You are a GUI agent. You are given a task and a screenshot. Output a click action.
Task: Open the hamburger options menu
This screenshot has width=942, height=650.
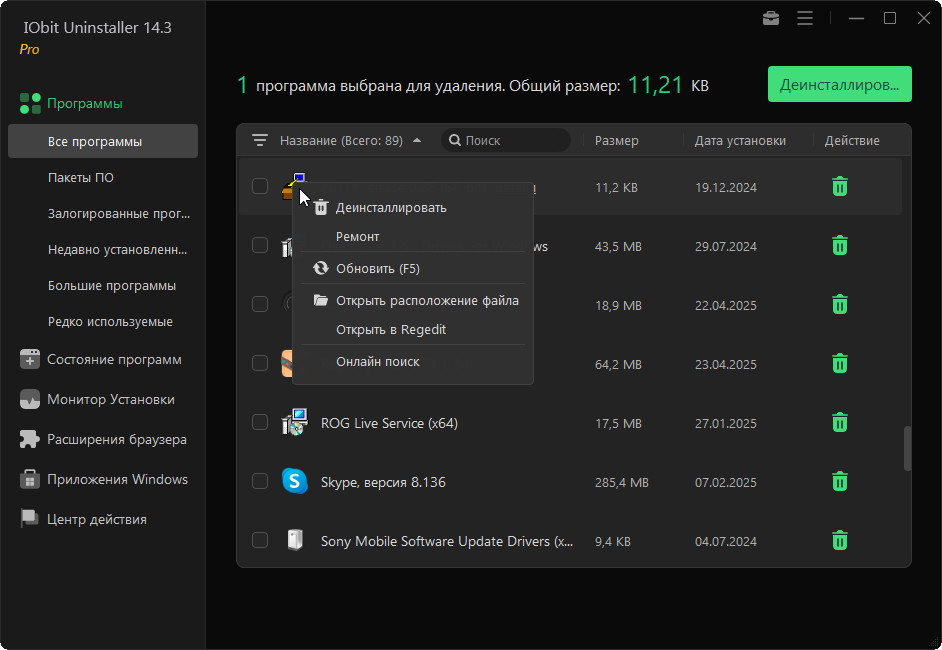(805, 19)
